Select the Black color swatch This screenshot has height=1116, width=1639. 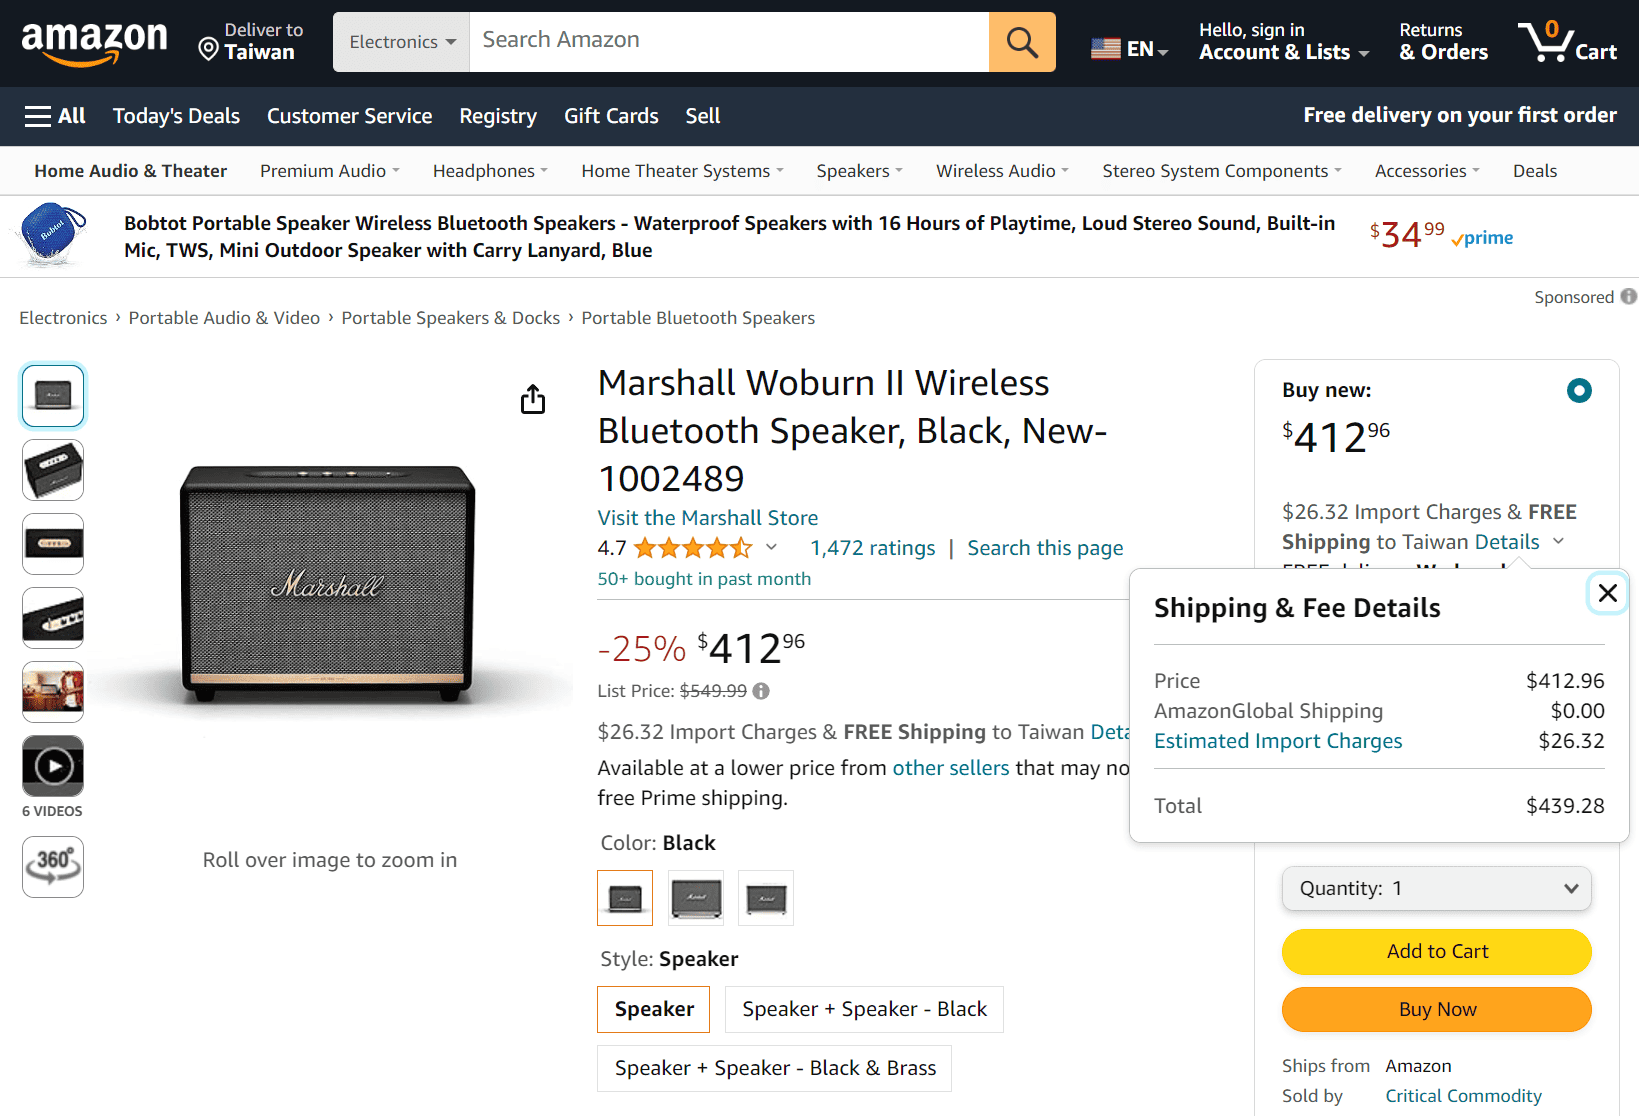(x=624, y=897)
